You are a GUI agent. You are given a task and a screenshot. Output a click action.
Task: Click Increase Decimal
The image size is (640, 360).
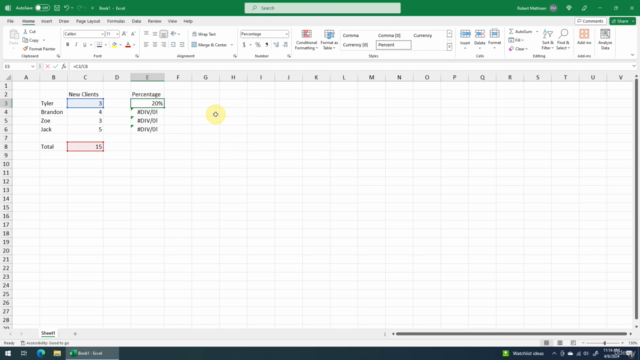click(x=276, y=44)
